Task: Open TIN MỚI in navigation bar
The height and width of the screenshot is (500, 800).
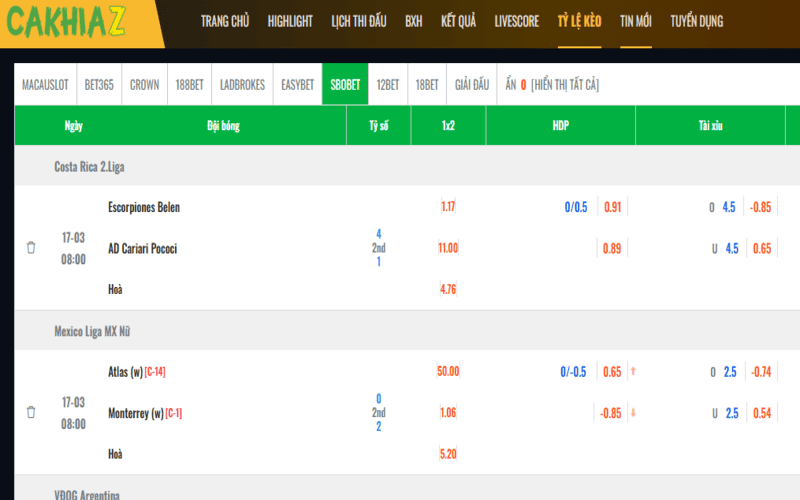Action: click(x=635, y=21)
